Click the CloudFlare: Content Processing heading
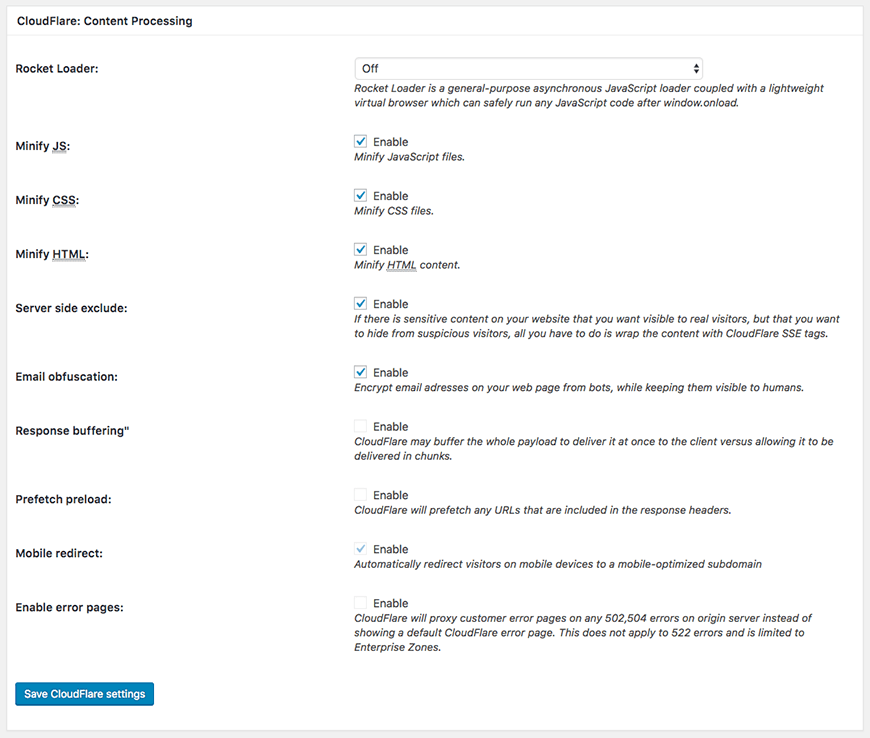Screen dimensions: 870x738 coord(105,20)
